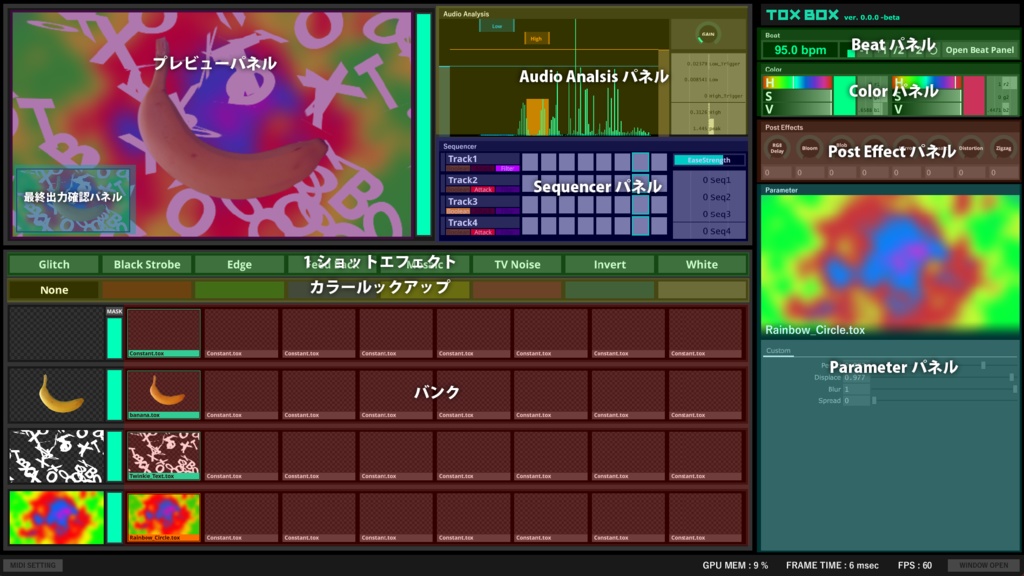This screenshot has height=576, width=1024.
Task: Click the loop circle icon in Beat panel
Action: [x=935, y=51]
